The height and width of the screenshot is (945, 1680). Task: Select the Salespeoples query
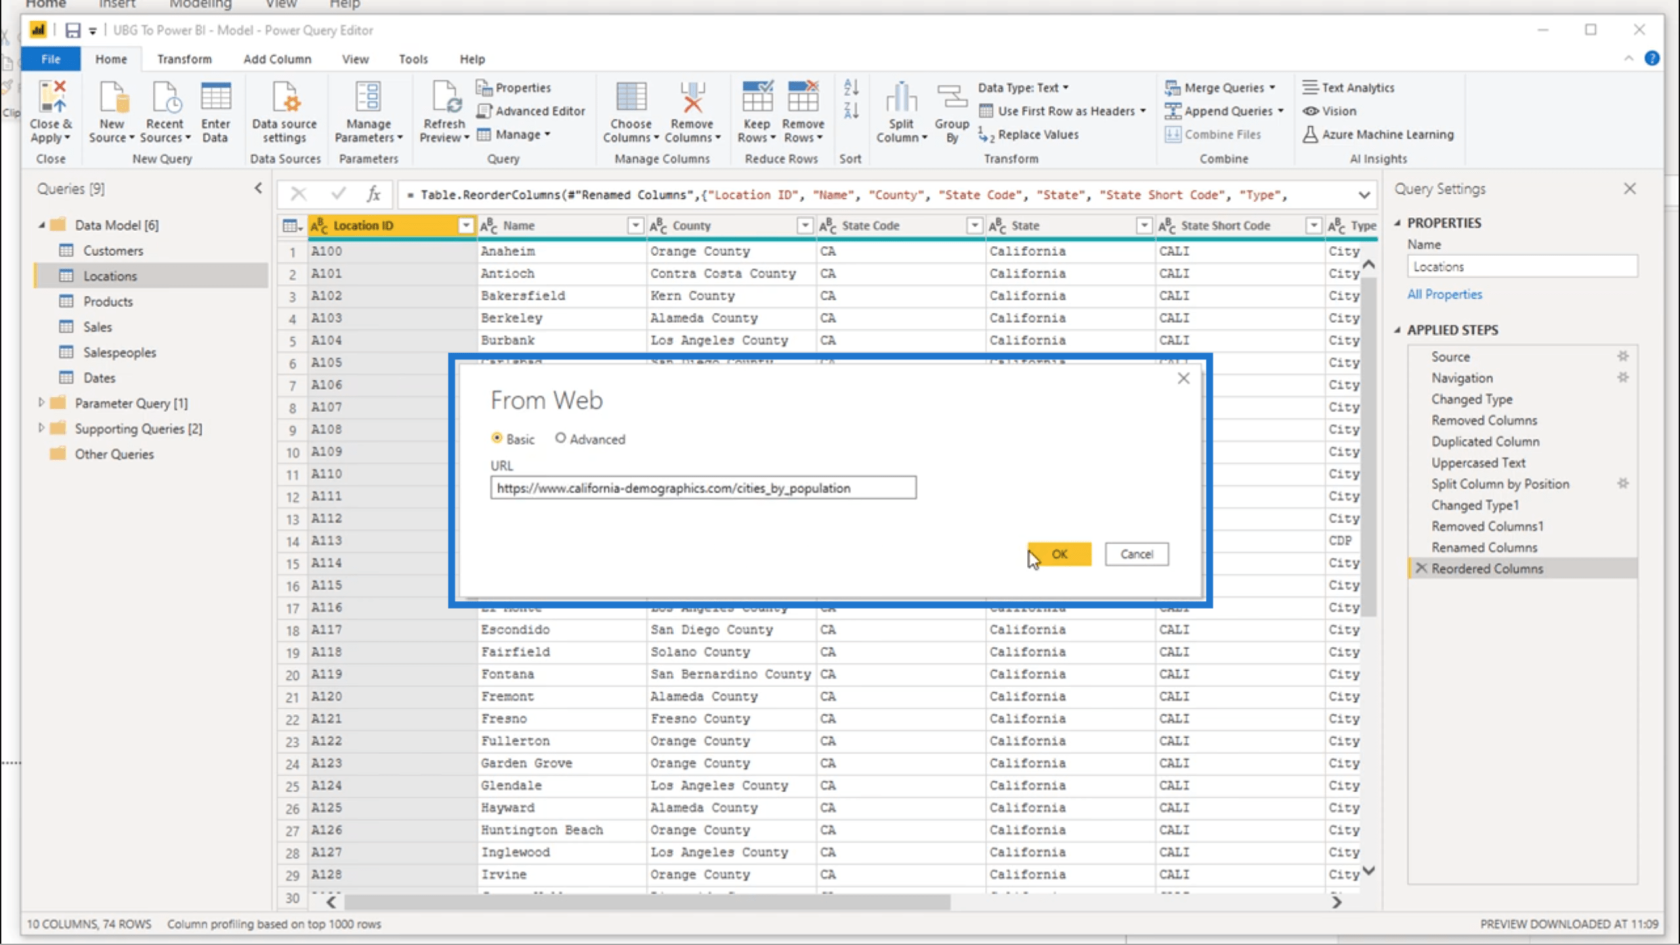(x=119, y=352)
